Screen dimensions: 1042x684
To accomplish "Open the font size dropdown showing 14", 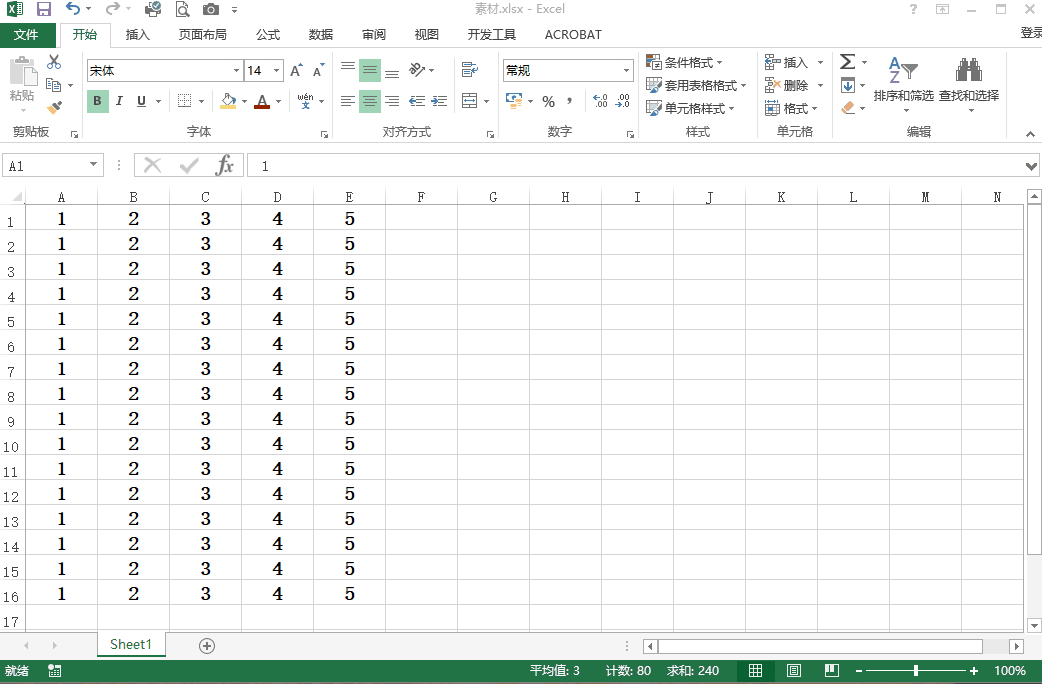I will tap(276, 70).
